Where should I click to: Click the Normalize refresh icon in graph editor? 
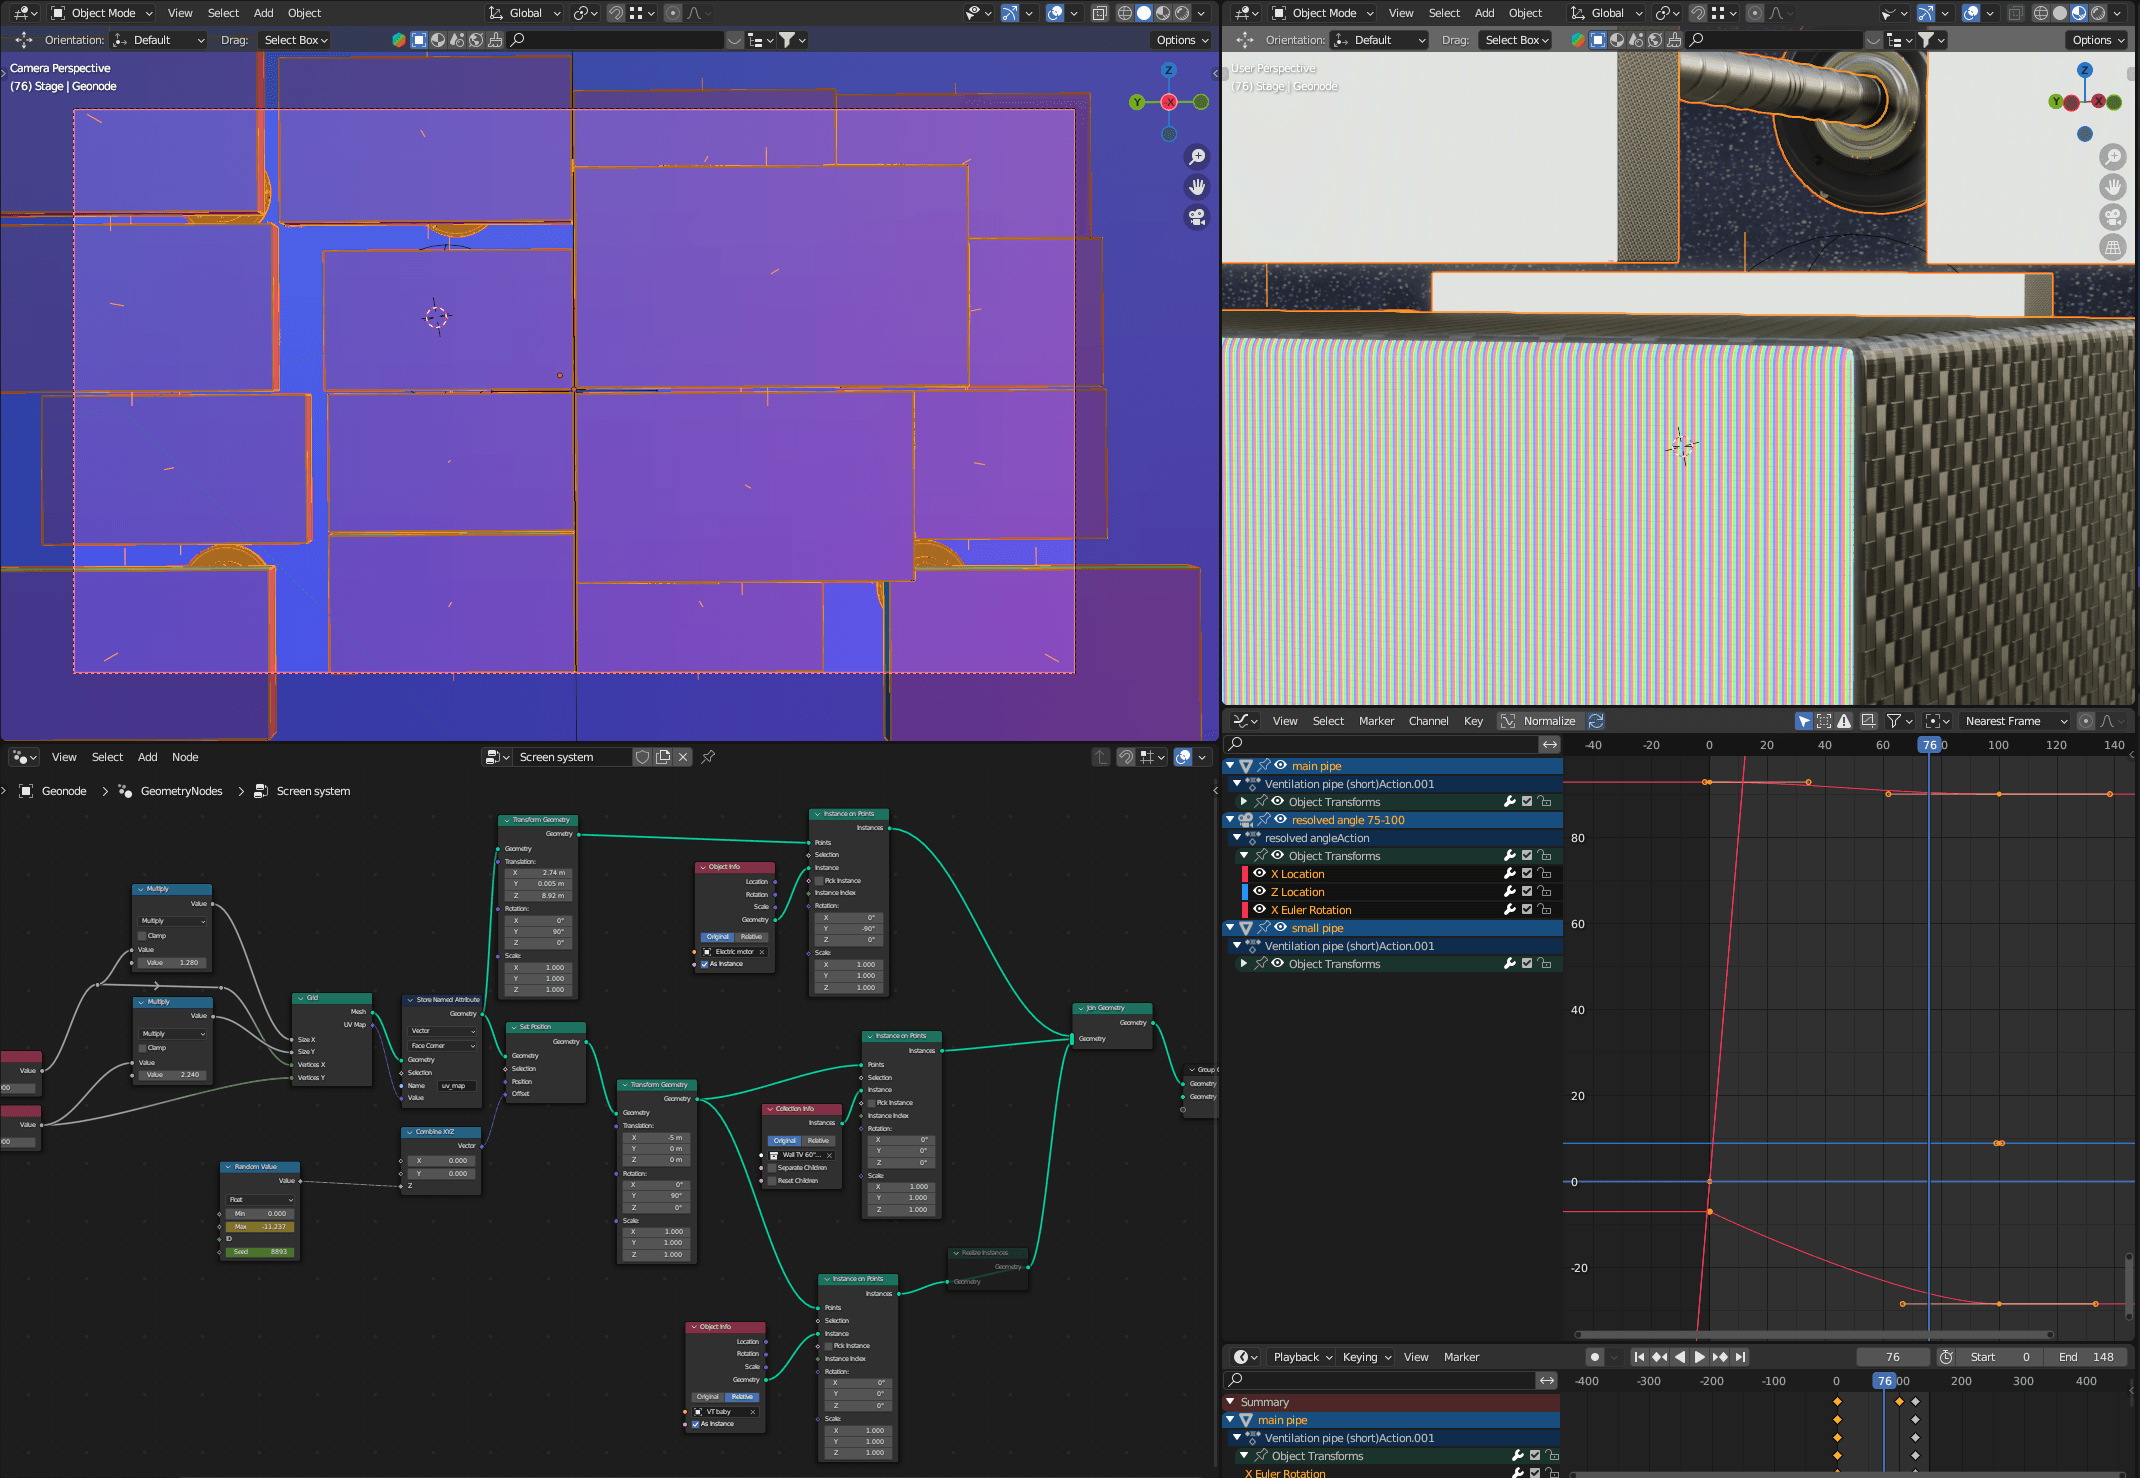tap(1596, 721)
